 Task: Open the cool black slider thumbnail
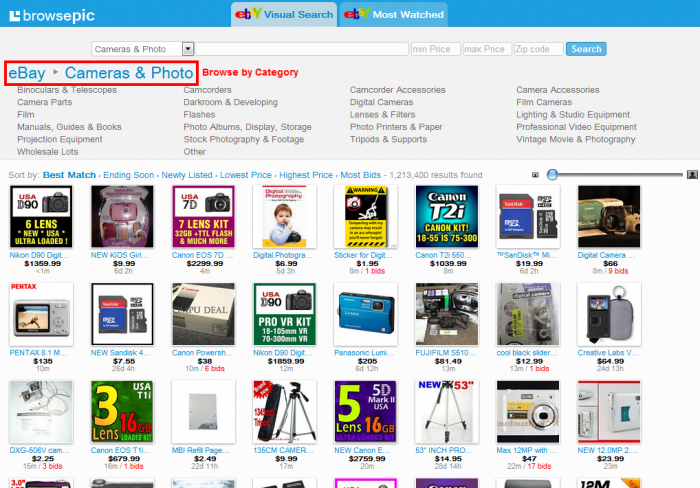pos(528,314)
